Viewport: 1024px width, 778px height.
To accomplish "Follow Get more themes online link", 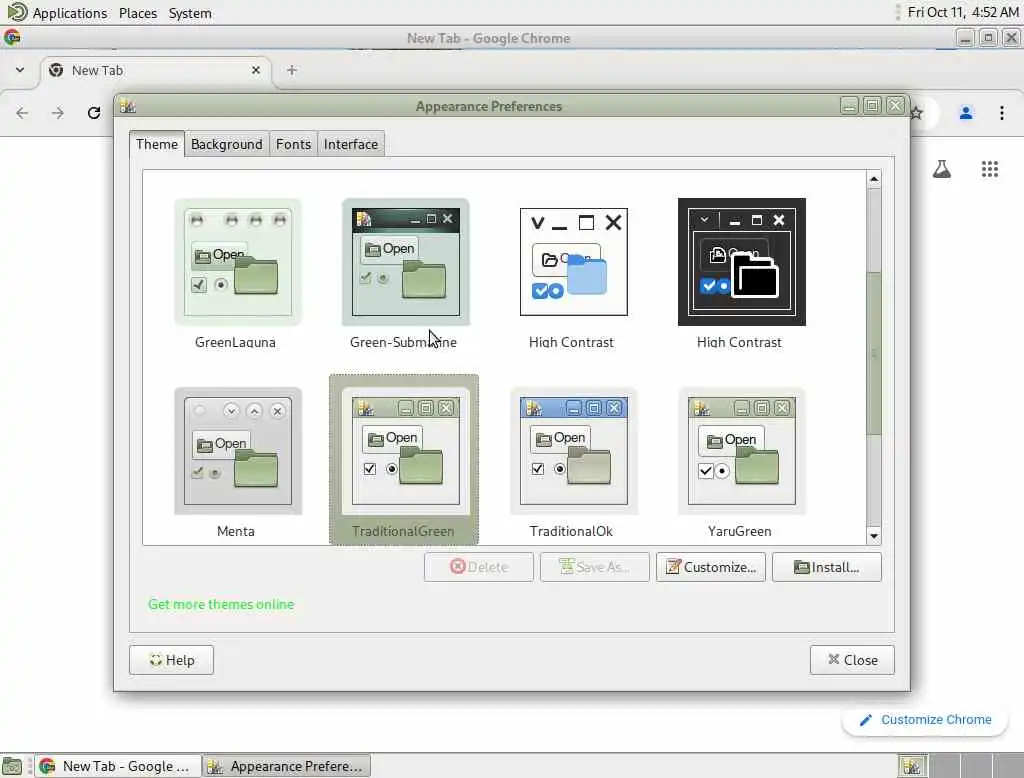I will pos(221,604).
